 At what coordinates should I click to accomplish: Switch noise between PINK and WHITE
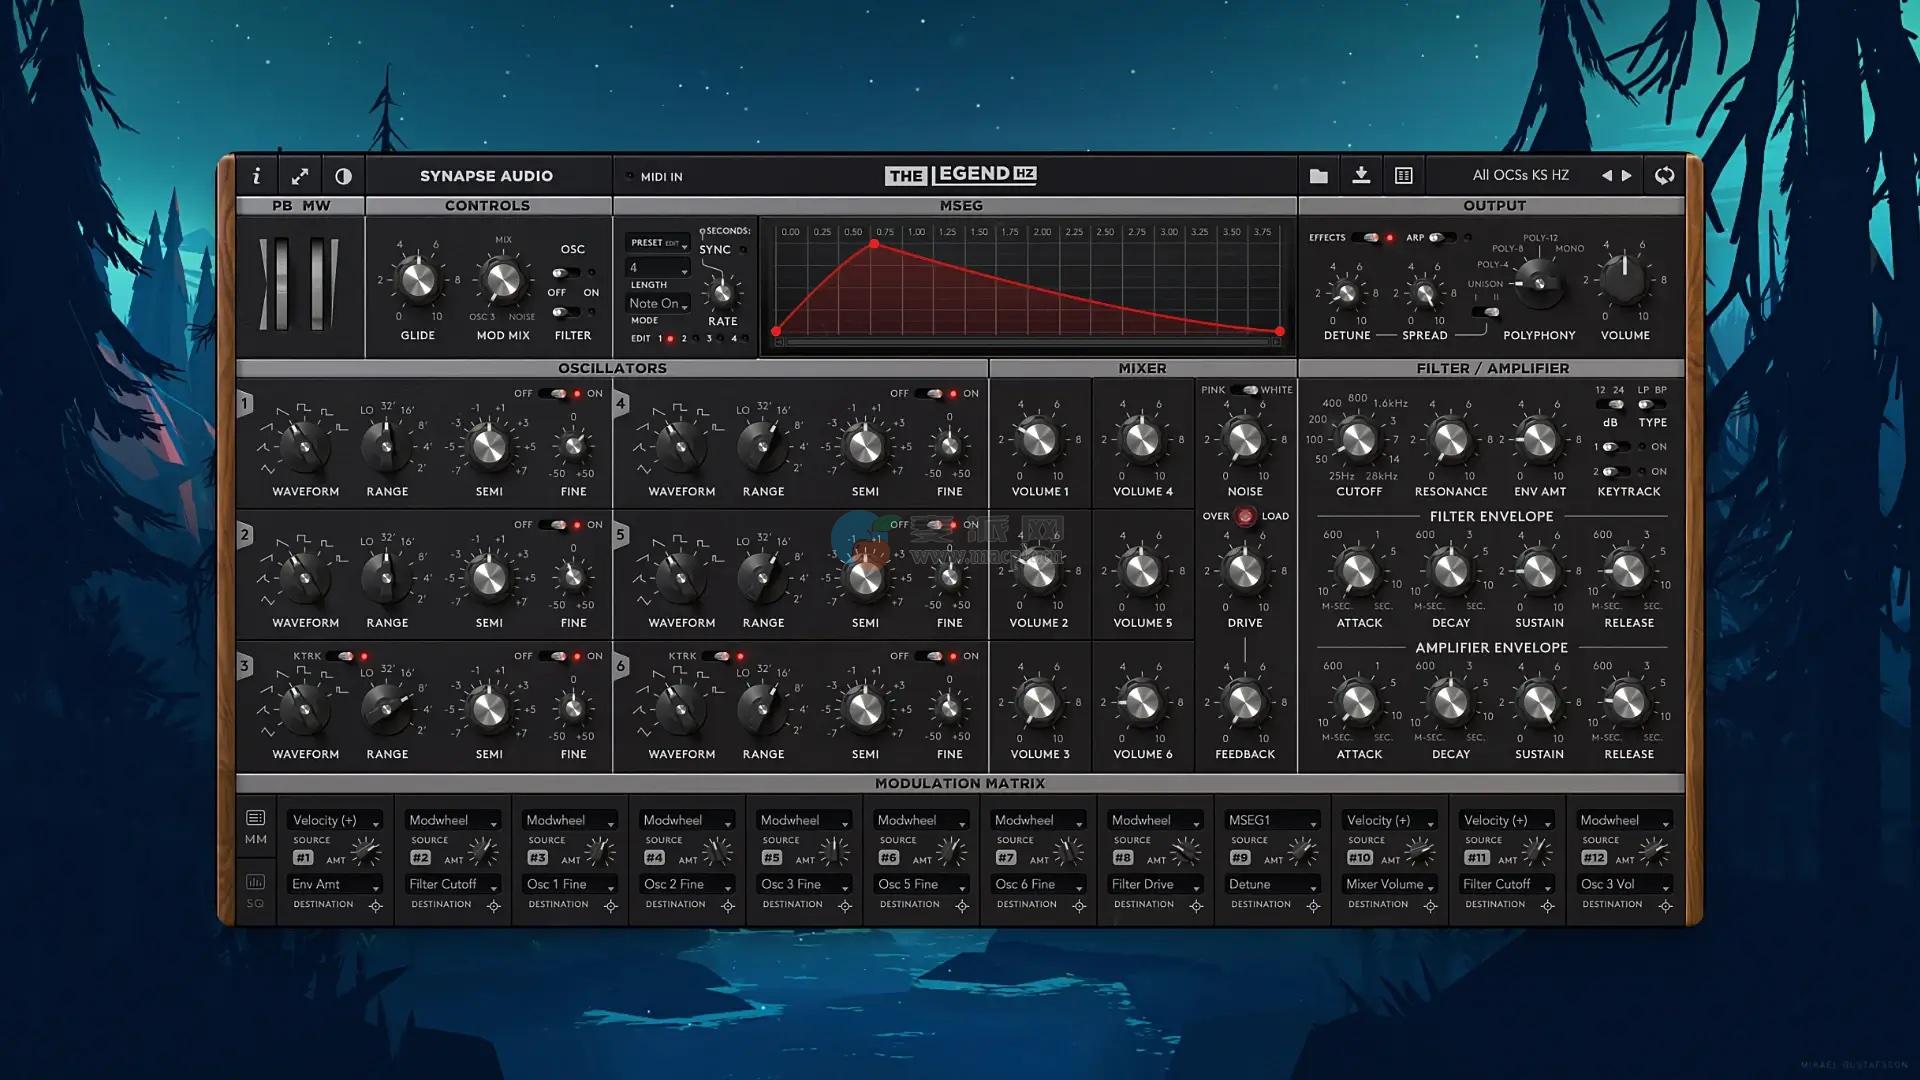[1244, 390]
